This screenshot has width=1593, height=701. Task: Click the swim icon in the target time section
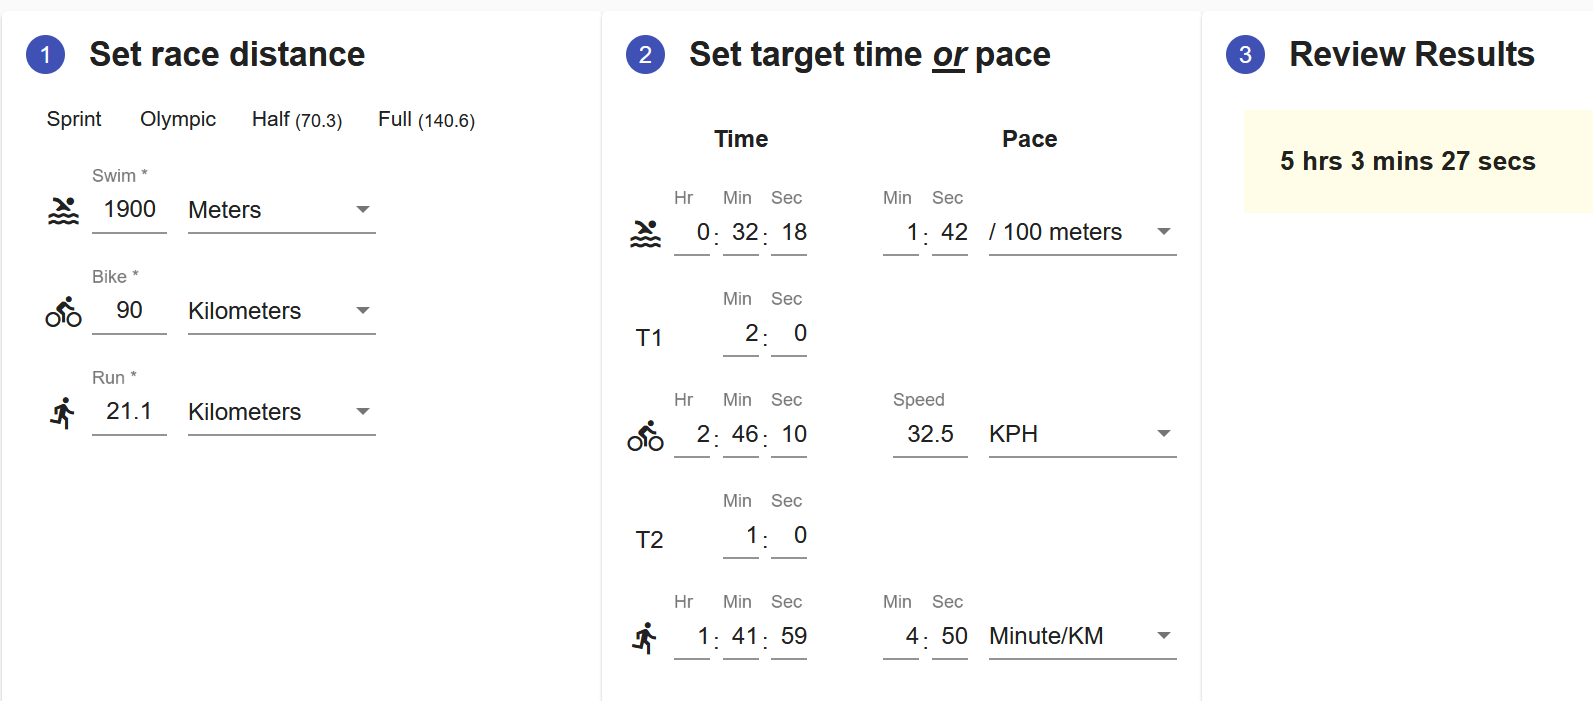(x=645, y=233)
